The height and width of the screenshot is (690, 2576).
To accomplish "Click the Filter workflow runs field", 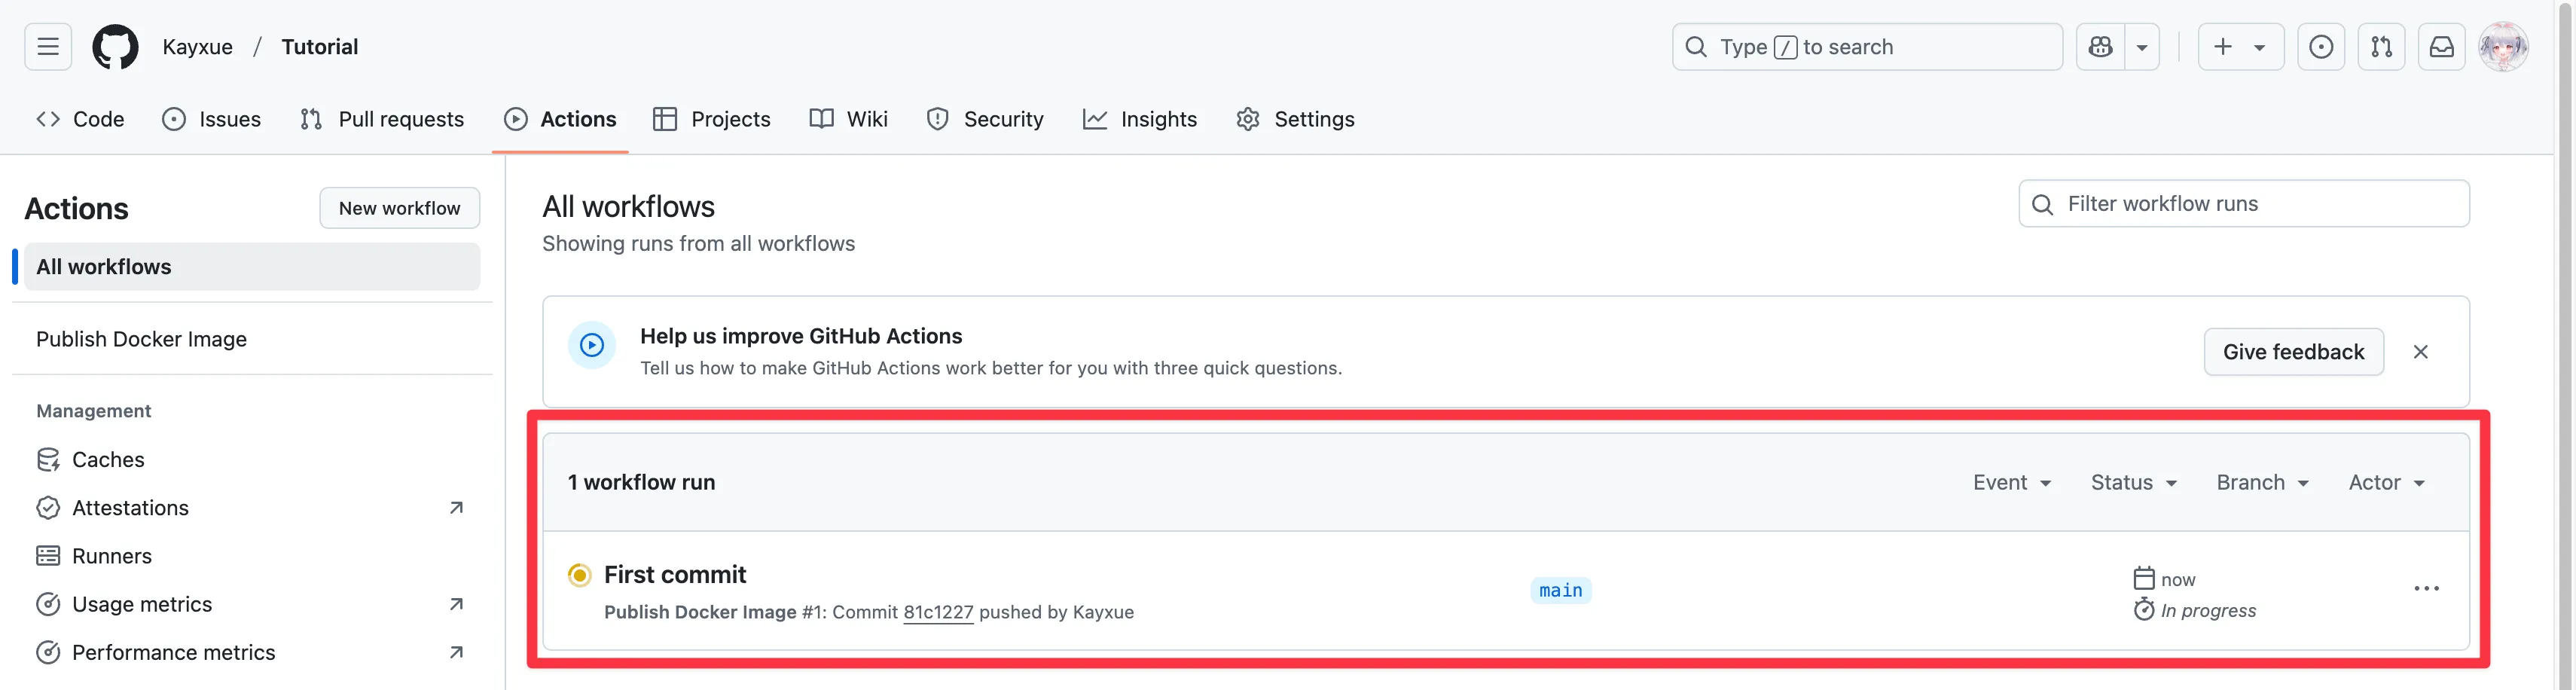I will pyautogui.click(x=2244, y=204).
